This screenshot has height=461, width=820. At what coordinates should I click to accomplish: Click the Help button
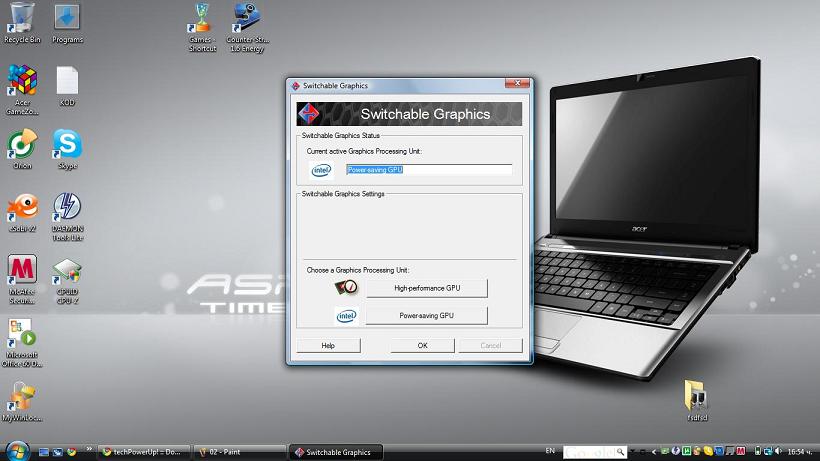point(328,345)
